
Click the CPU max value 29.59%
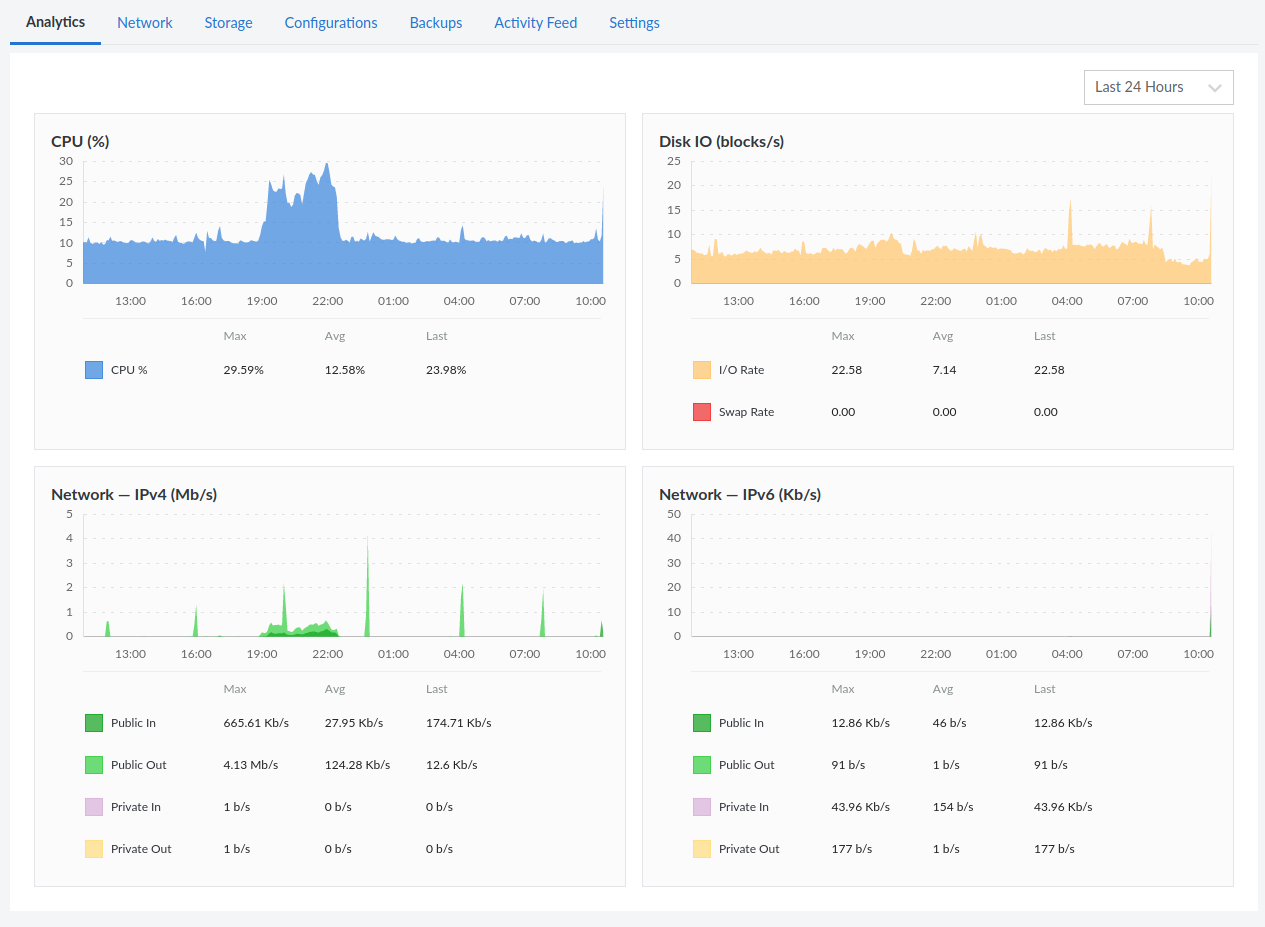(243, 370)
